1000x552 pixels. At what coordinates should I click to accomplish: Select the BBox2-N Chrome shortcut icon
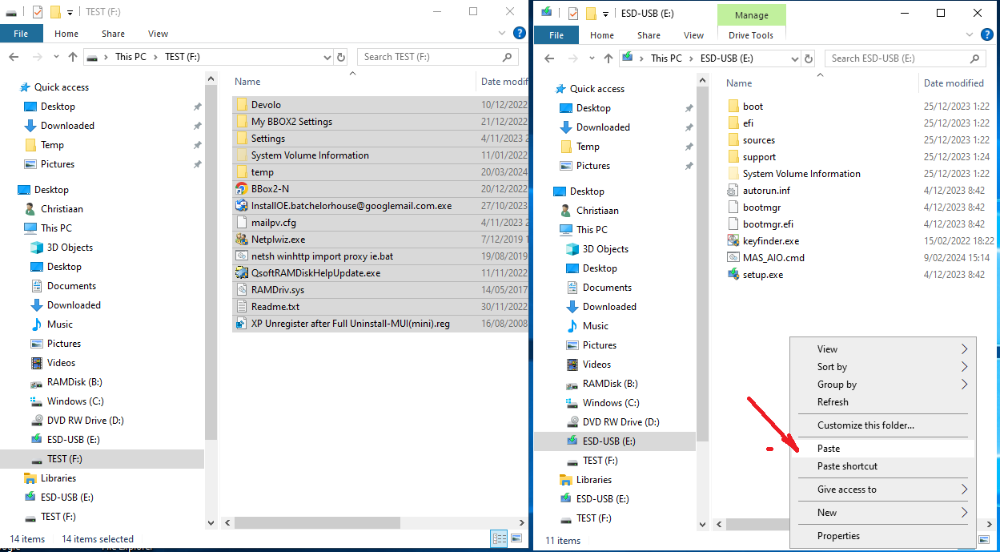241,189
